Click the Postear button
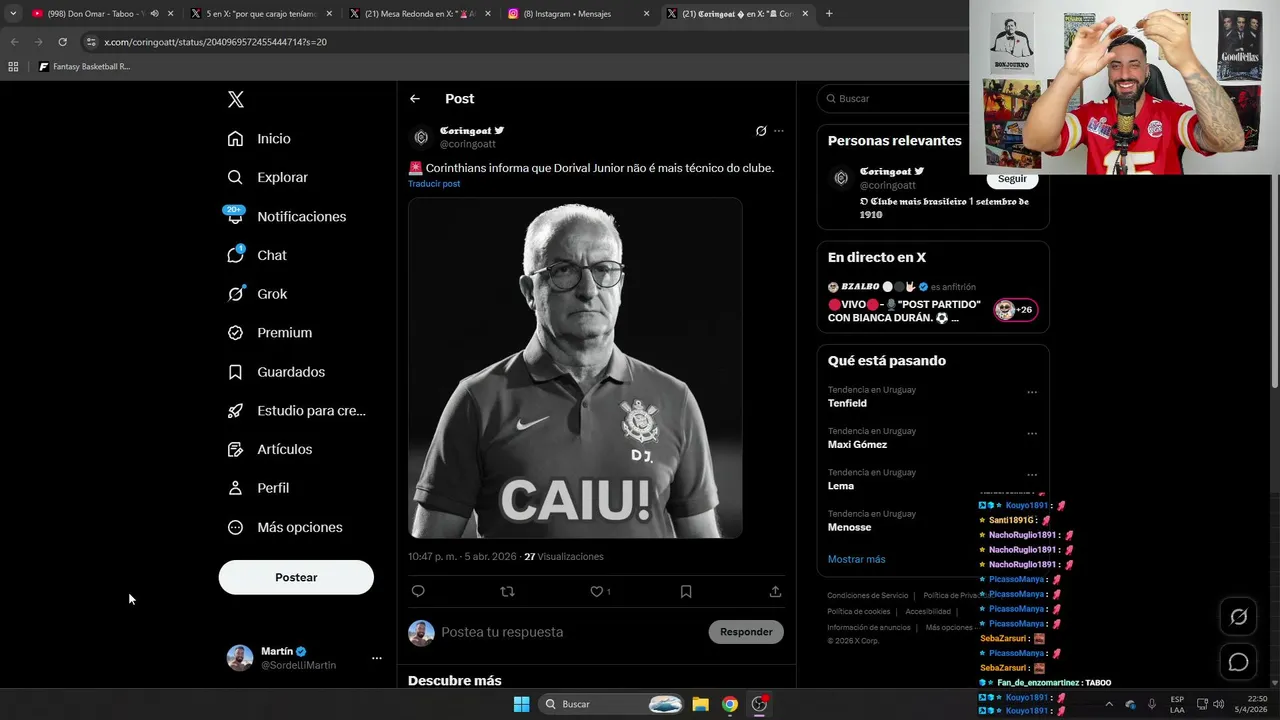Screen dimensions: 1280x720 [x=296, y=577]
